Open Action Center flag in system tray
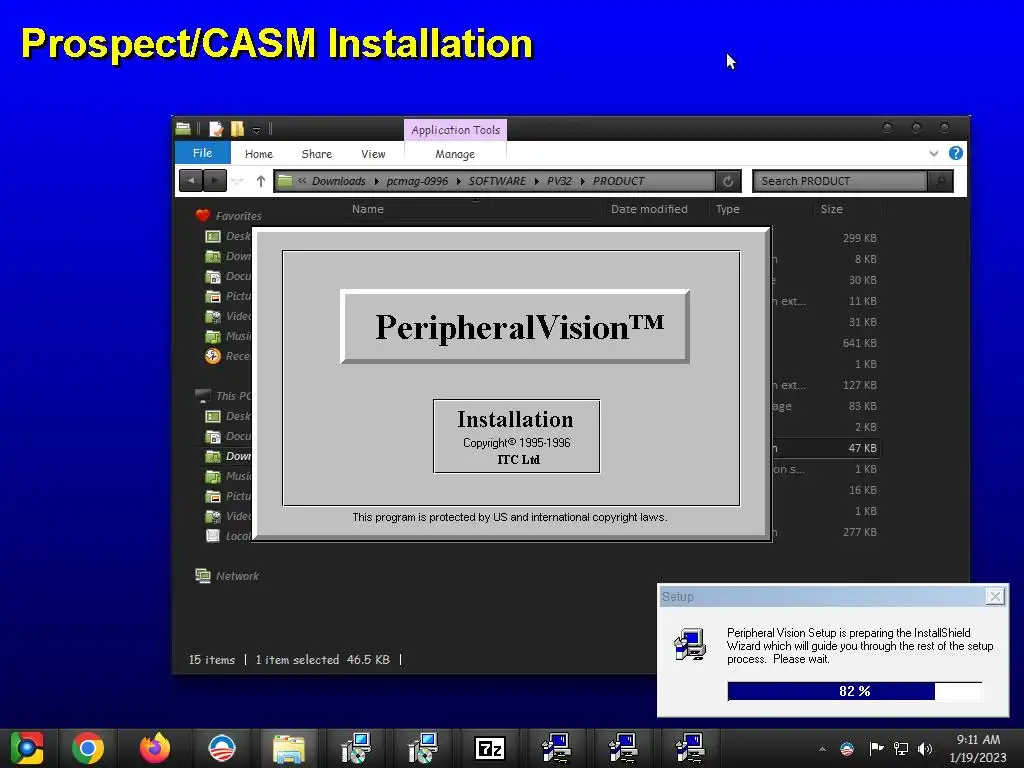 click(x=876, y=748)
